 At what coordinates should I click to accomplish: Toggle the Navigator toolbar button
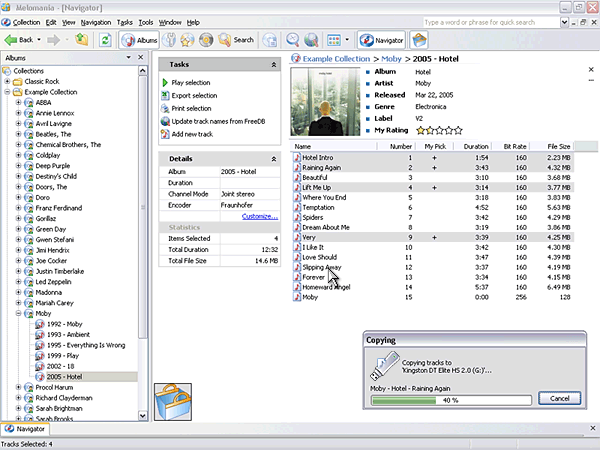[382, 40]
